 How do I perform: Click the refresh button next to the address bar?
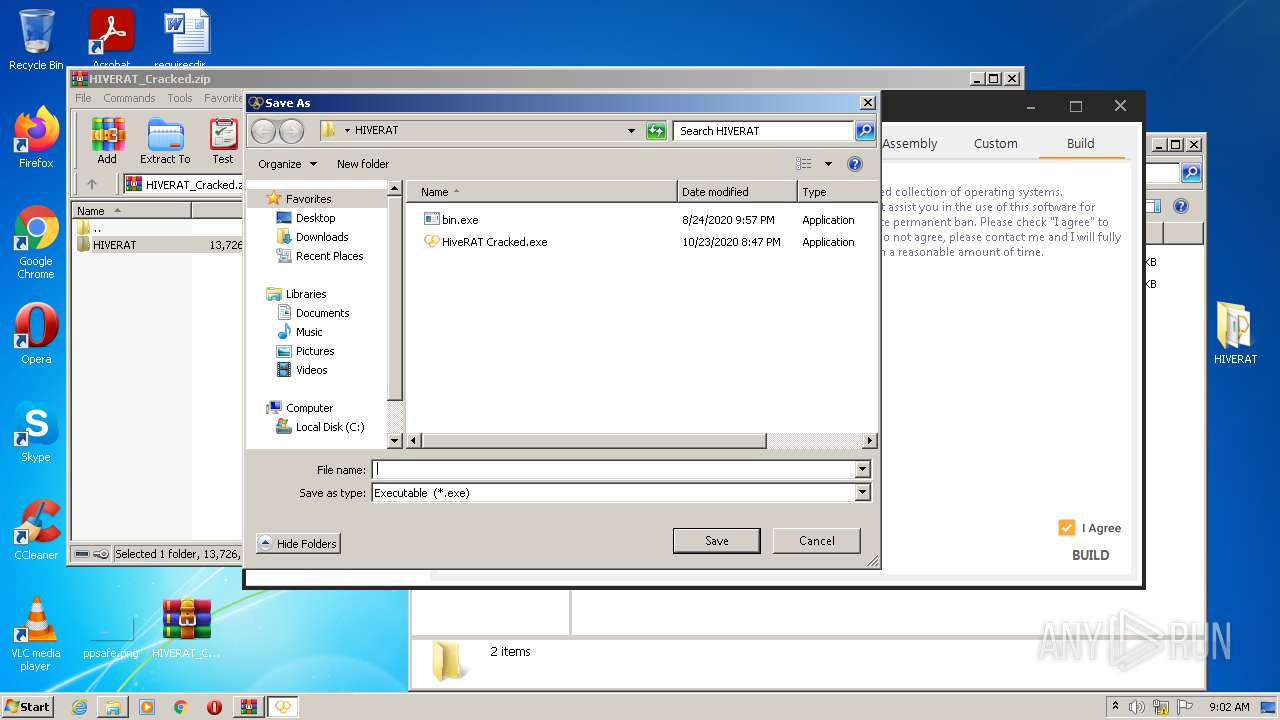click(x=656, y=131)
